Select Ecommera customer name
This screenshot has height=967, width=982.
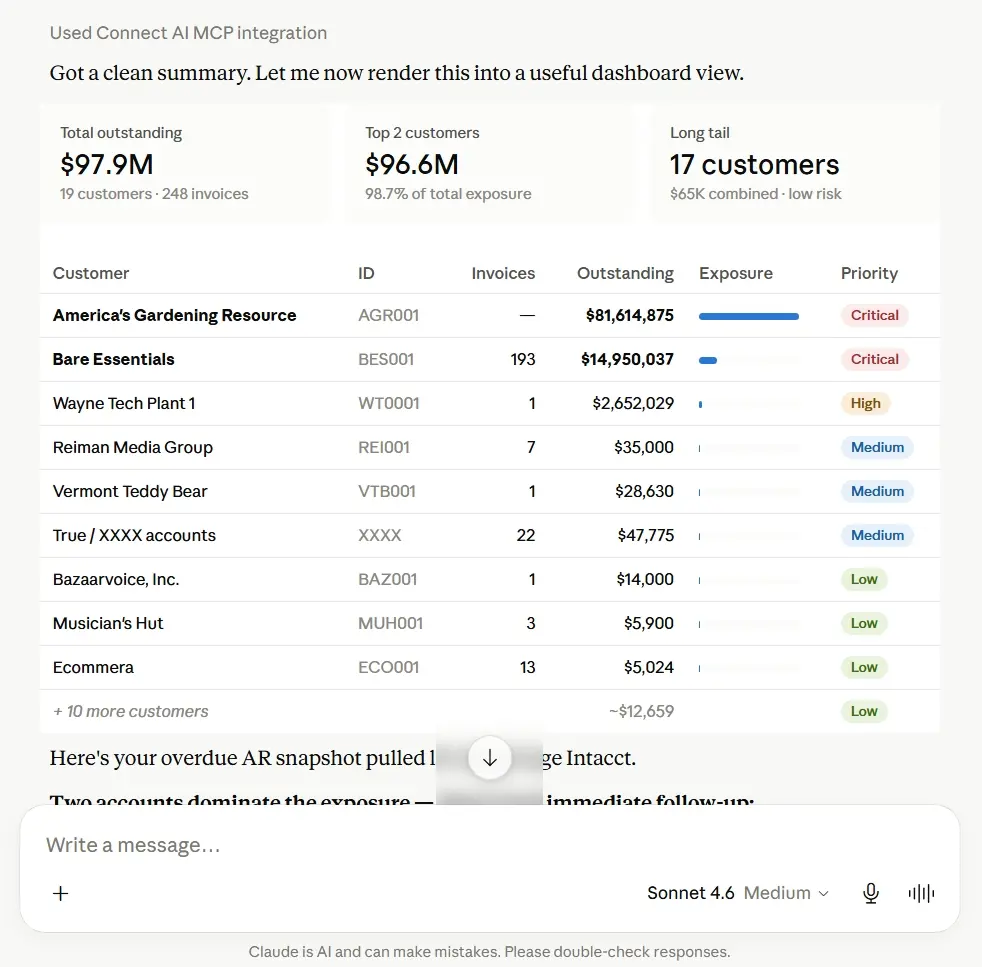tap(93, 668)
